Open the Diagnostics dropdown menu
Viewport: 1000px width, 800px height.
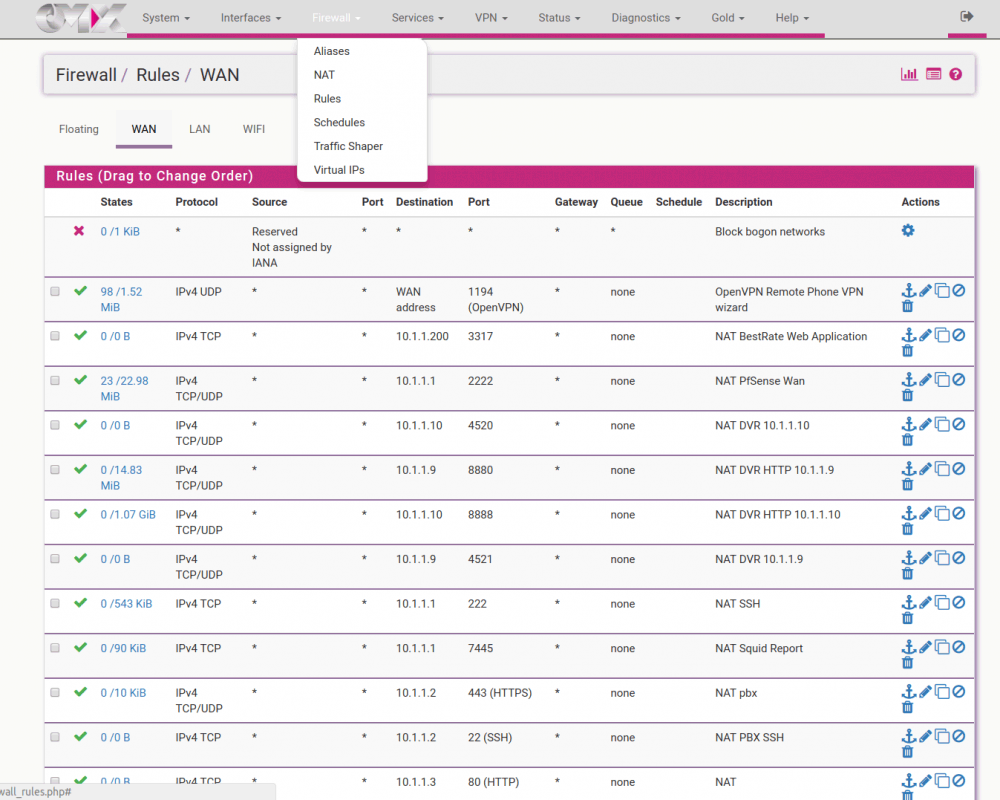click(x=646, y=18)
